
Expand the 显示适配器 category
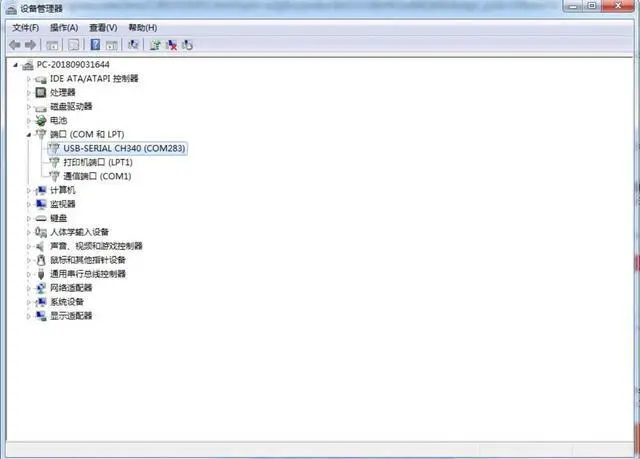[29, 316]
